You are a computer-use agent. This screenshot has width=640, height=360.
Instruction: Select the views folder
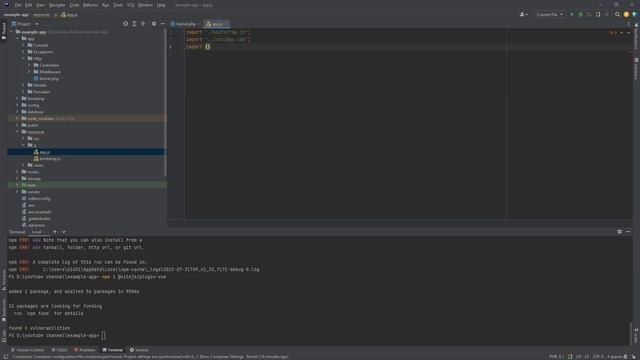[38, 165]
